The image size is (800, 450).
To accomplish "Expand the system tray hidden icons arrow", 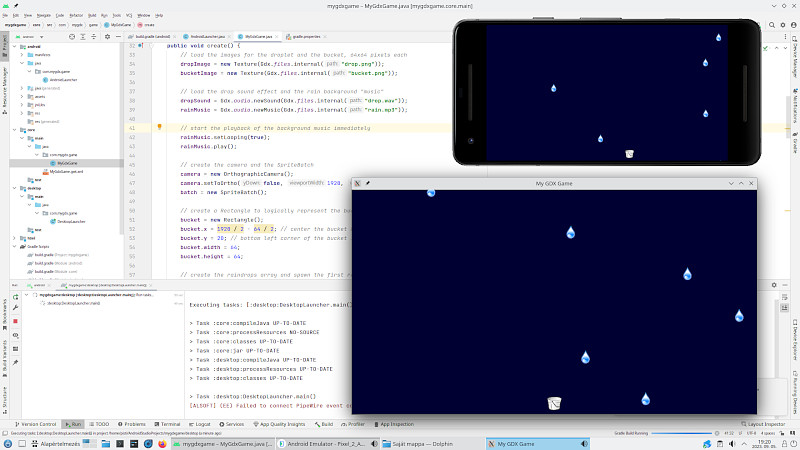I will tap(744, 444).
